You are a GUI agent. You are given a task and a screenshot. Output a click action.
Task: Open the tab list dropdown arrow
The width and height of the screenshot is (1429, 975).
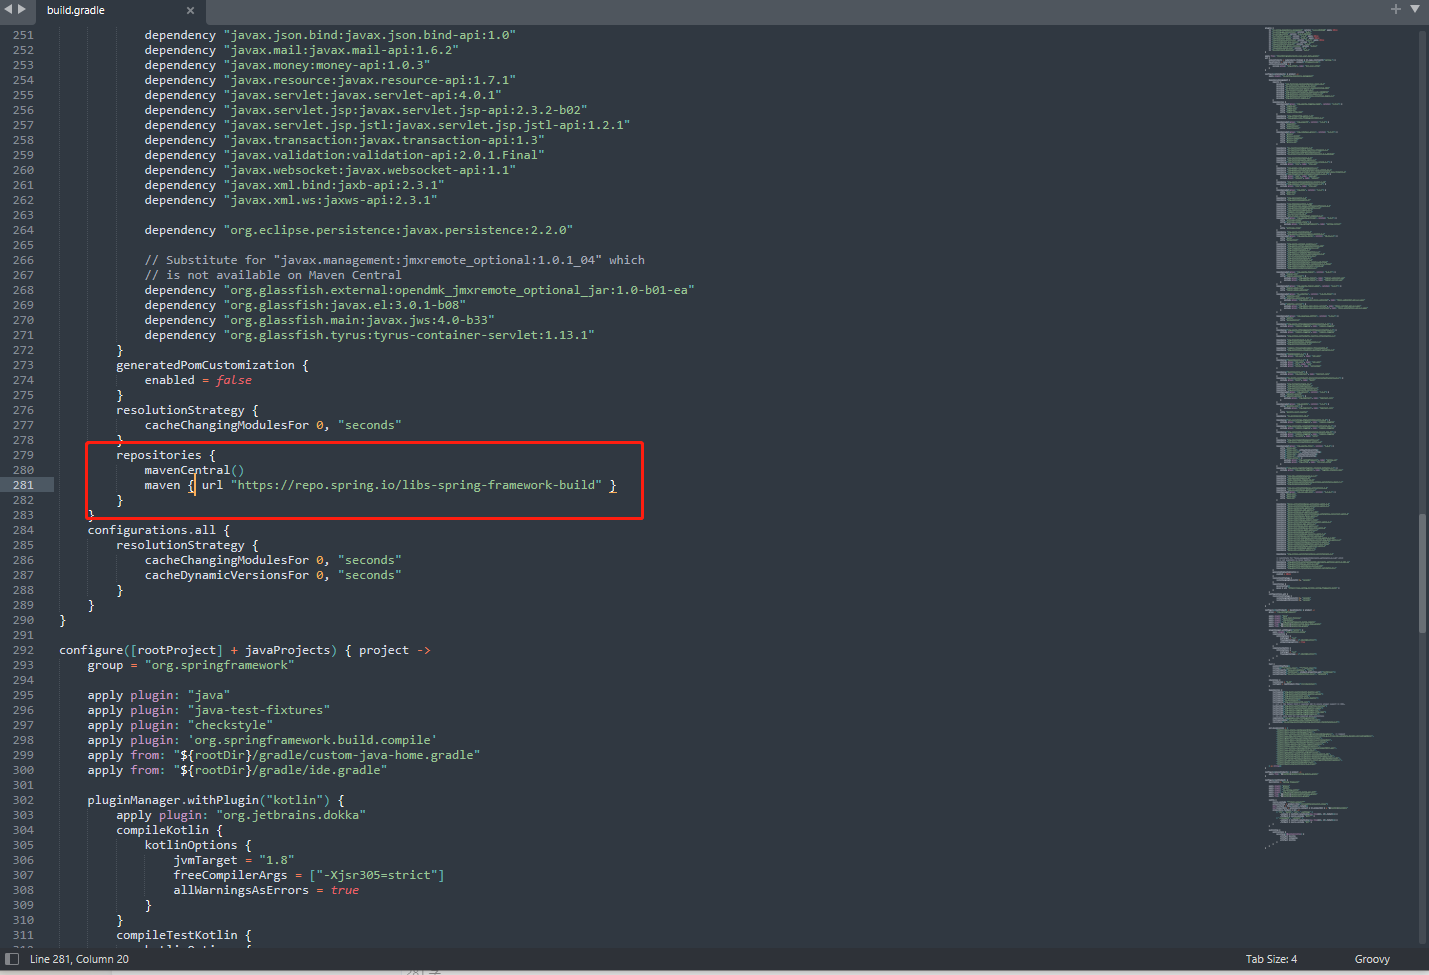tap(1415, 9)
